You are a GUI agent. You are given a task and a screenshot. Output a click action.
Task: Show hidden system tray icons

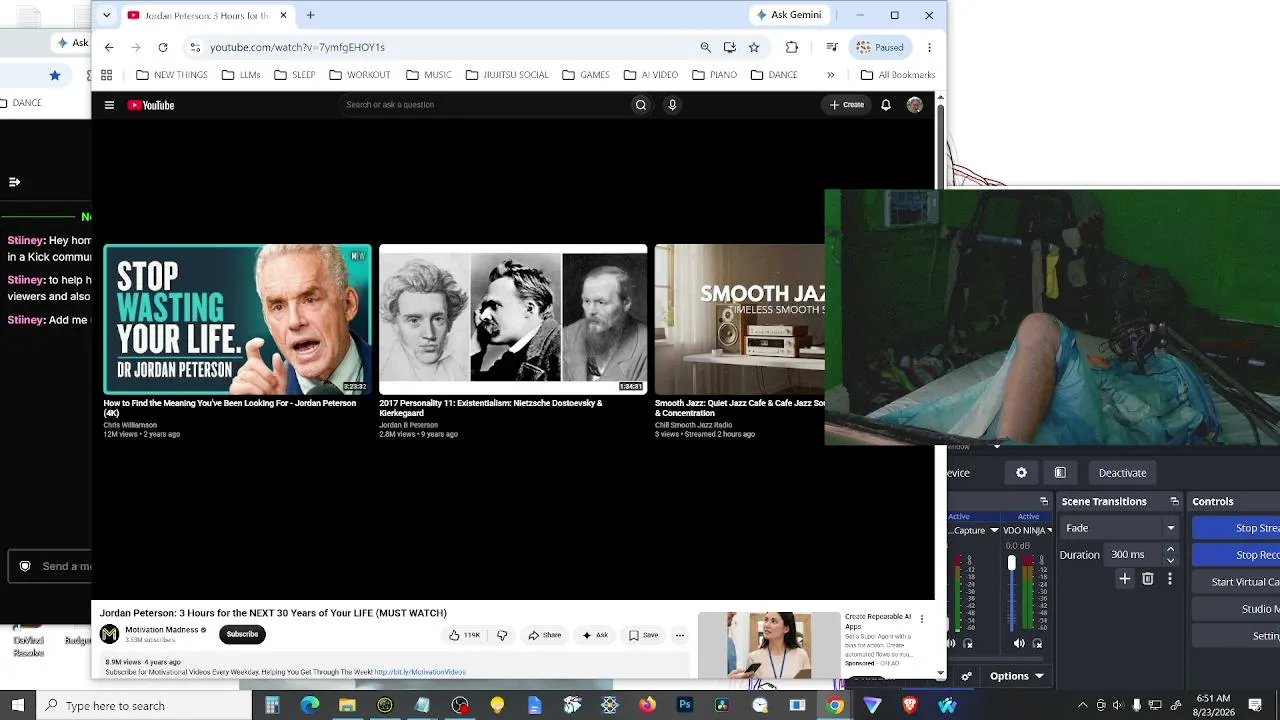[1082, 706]
